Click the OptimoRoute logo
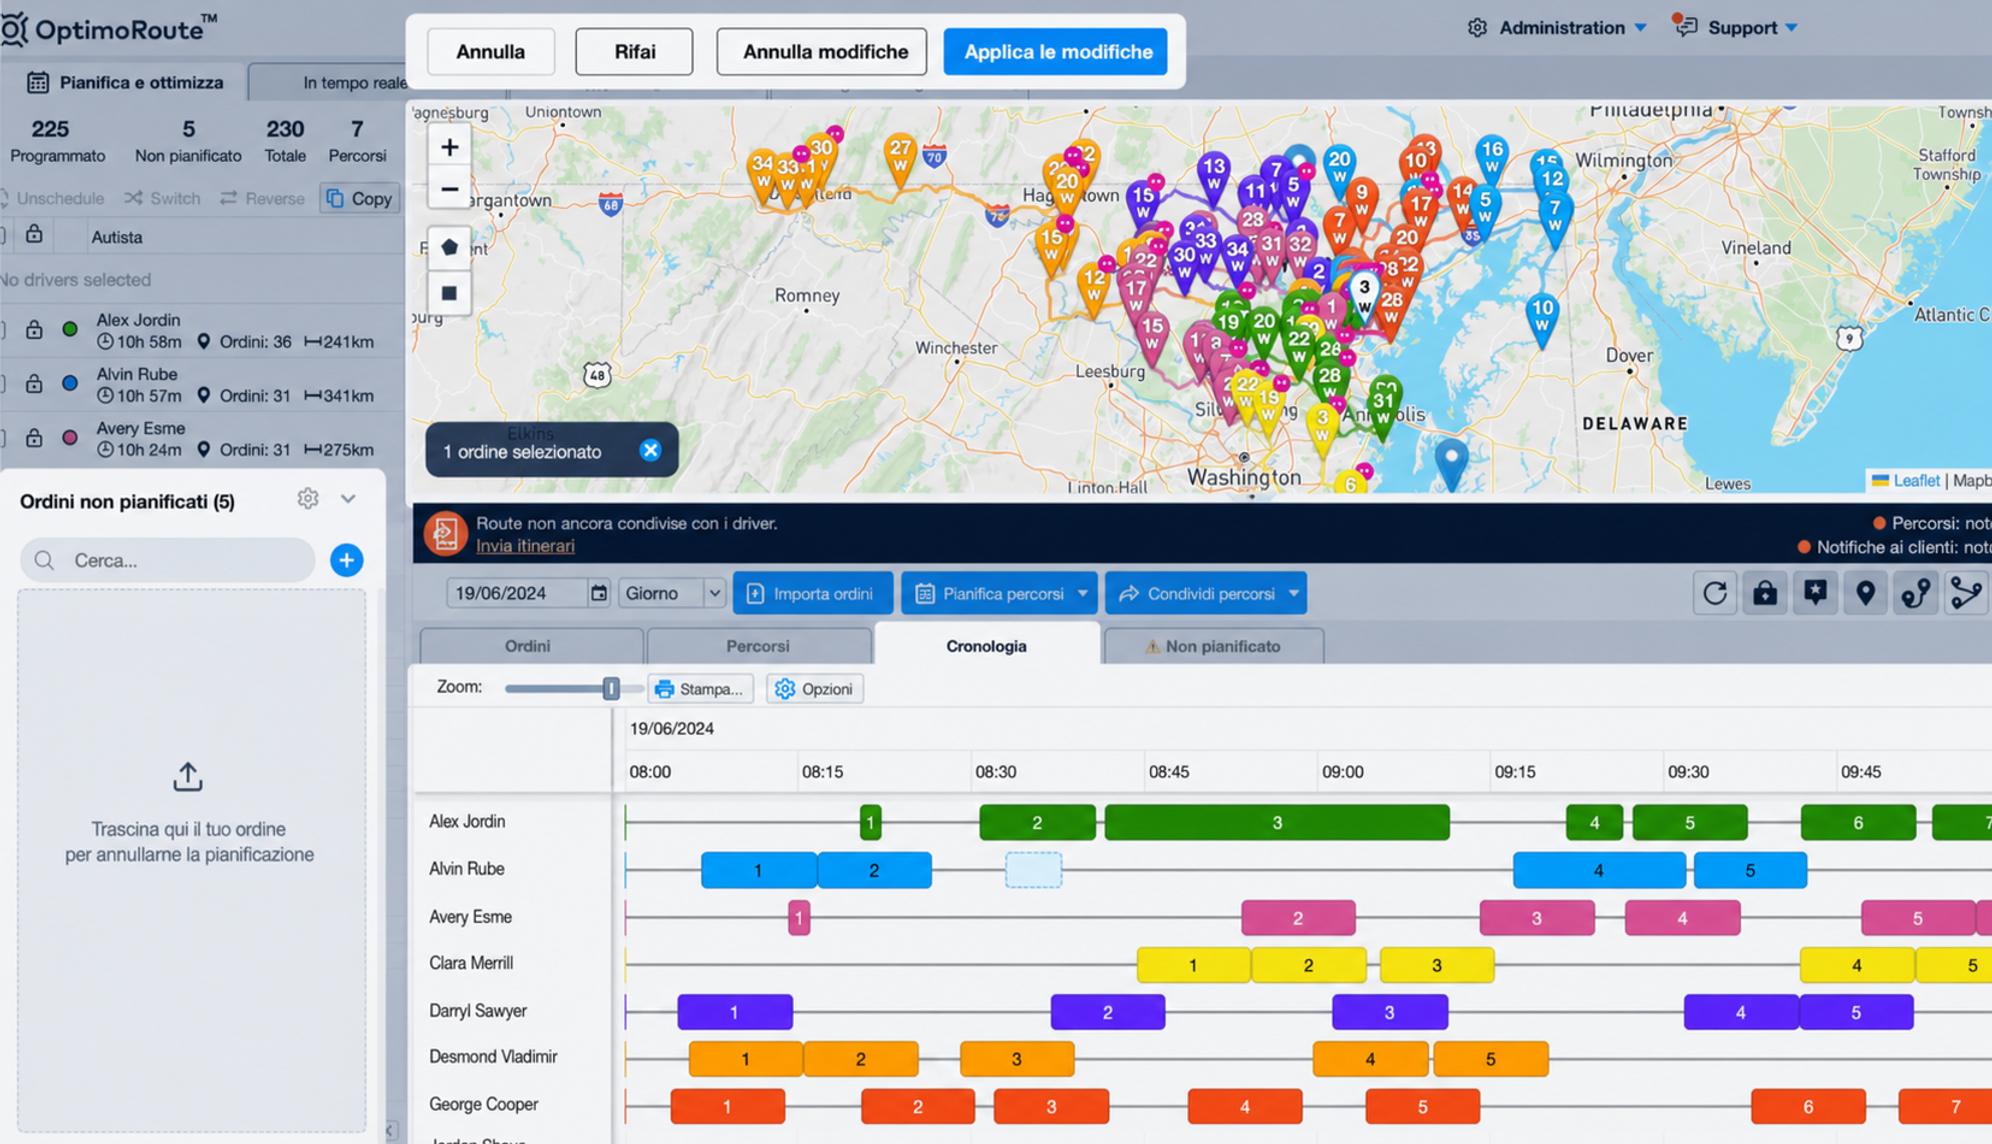Image resolution: width=1992 pixels, height=1144 pixels. coord(108,29)
